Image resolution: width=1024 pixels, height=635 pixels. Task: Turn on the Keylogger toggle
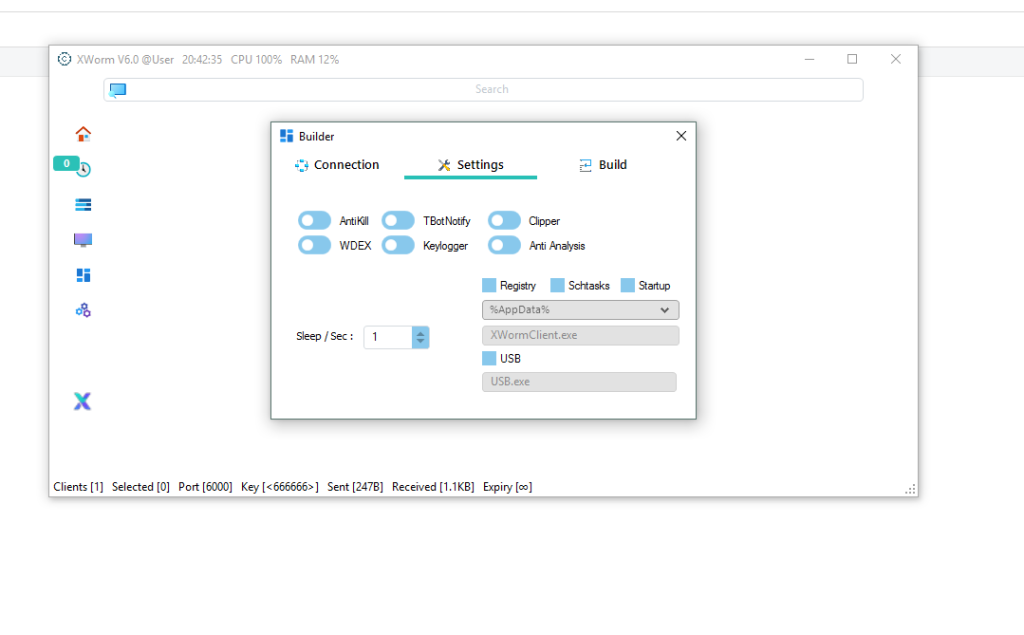point(399,245)
